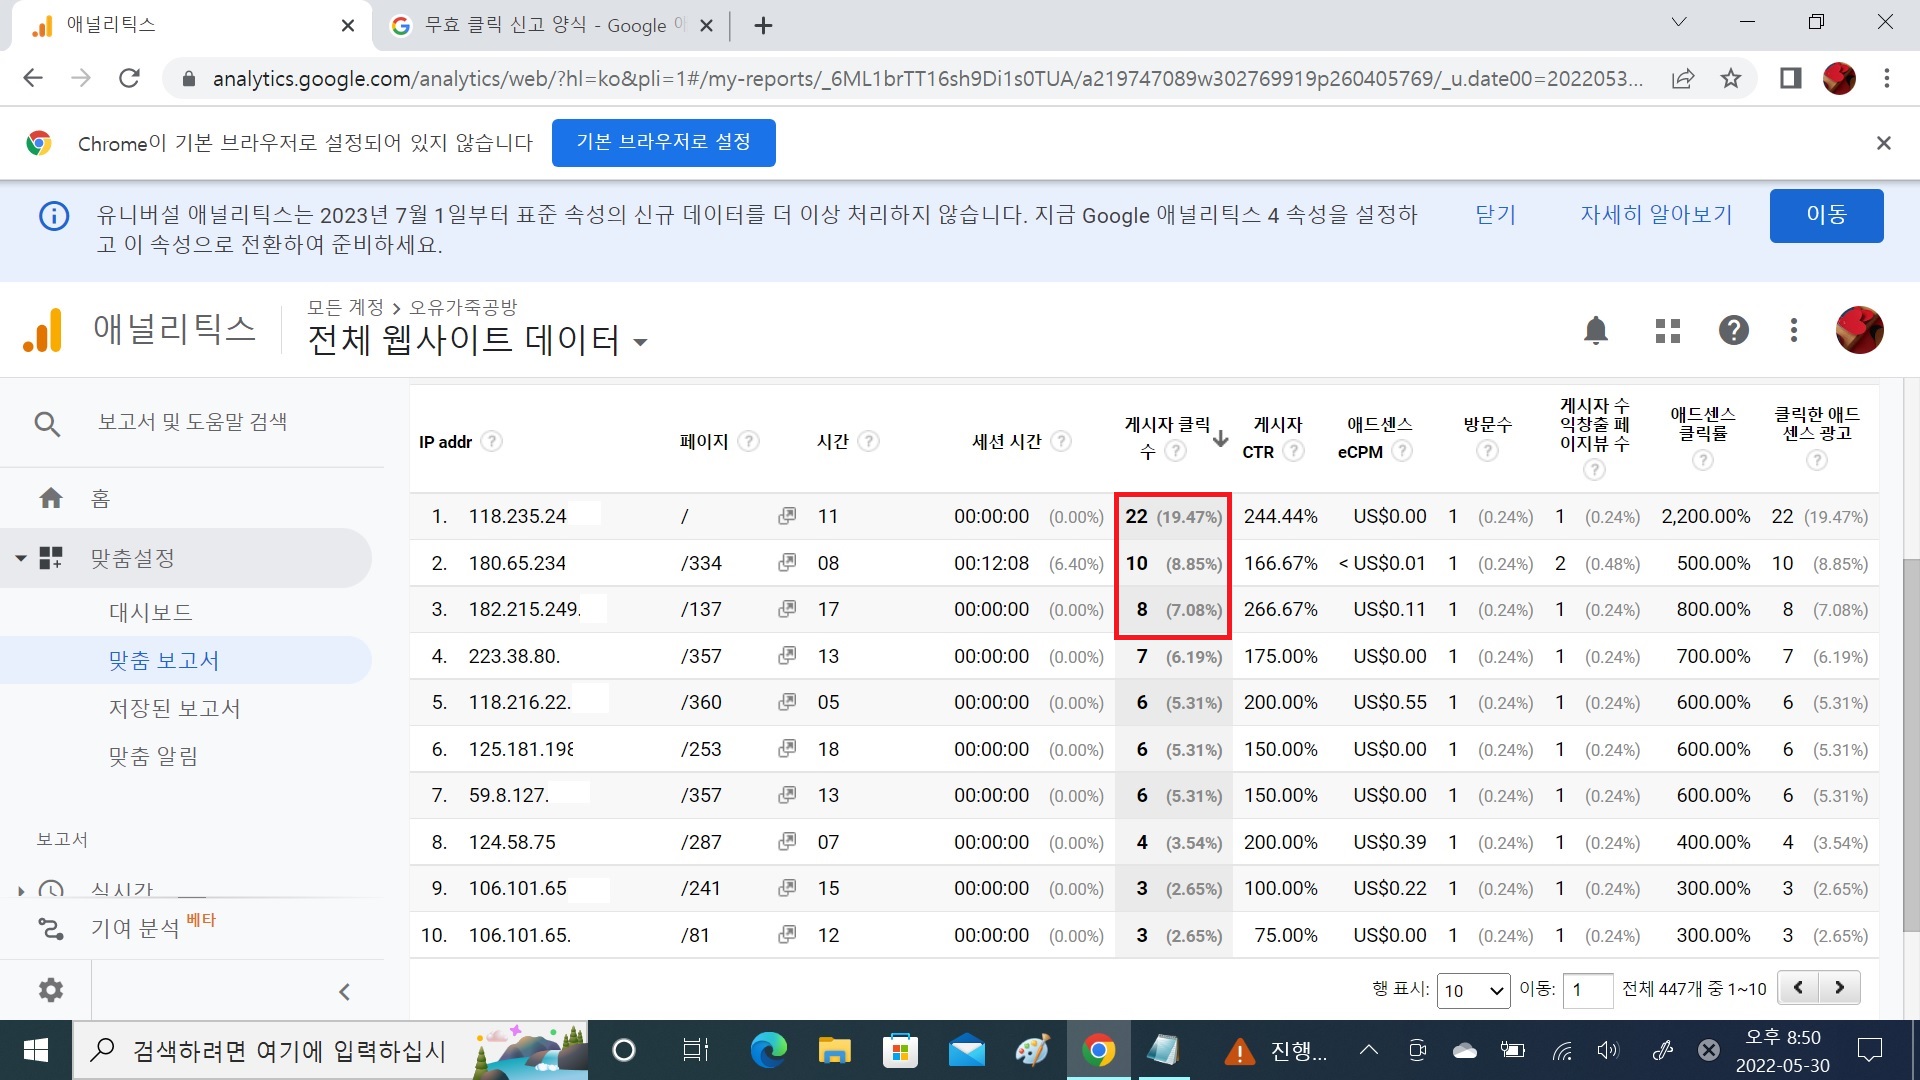Open Chrome tab search dropdown arrow
The height and width of the screenshot is (1080, 1920).
coord(1679,23)
